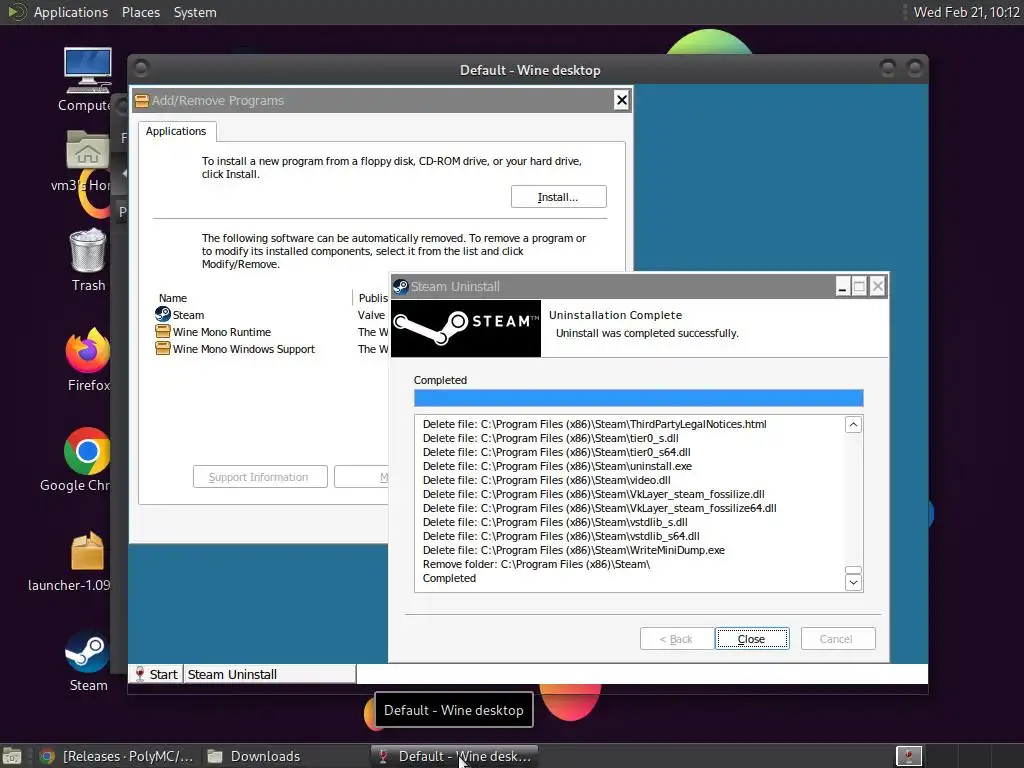Click log line deleting VkLayer_steam_fossilize64.dll

click(600, 508)
